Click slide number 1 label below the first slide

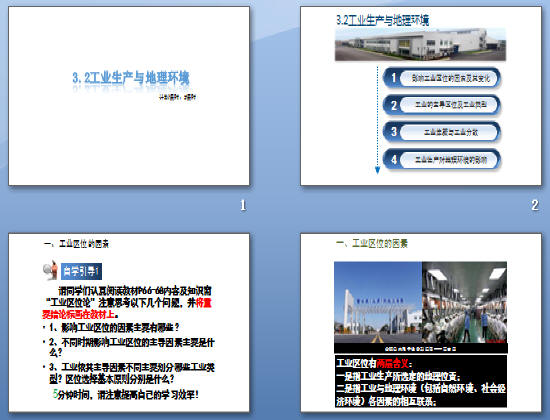[x=243, y=205]
